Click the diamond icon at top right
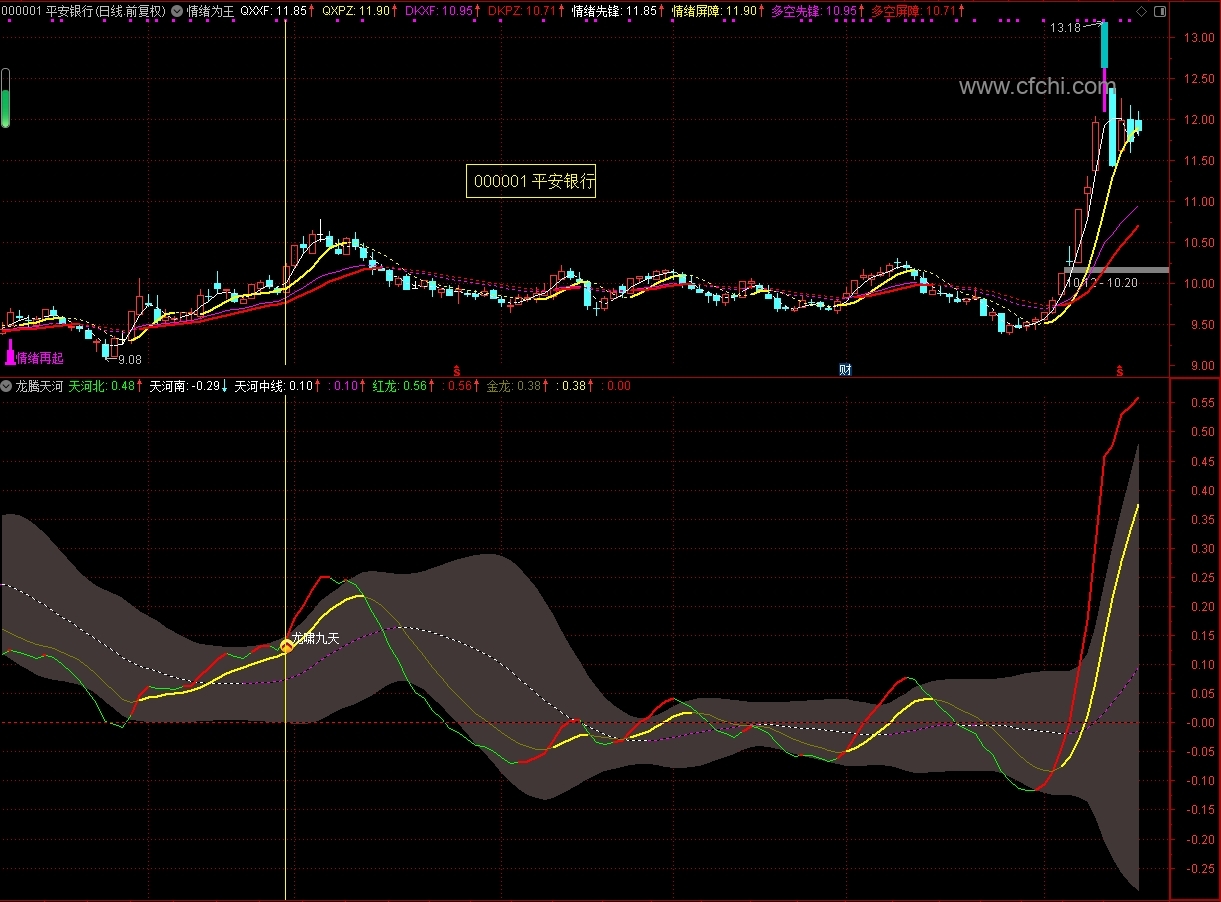Screen dimensions: 1221x902 click(x=1143, y=11)
